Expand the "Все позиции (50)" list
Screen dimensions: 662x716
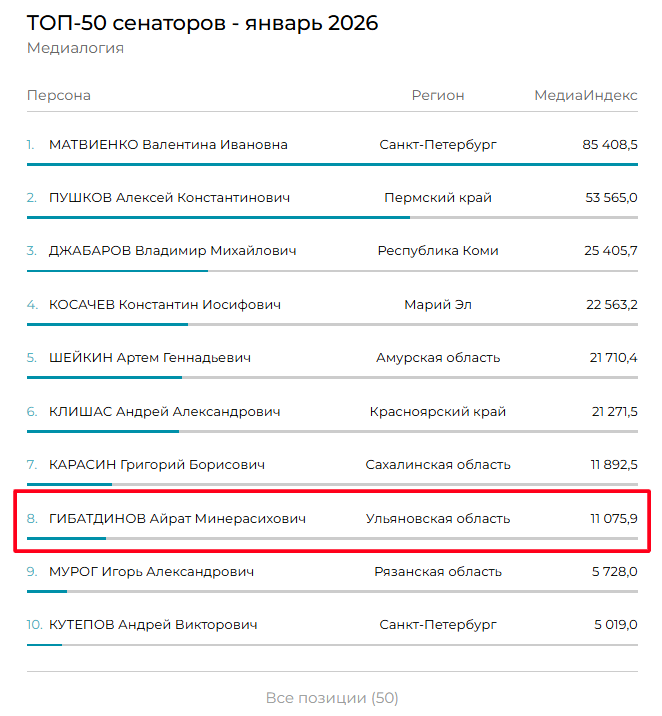[x=331, y=697]
